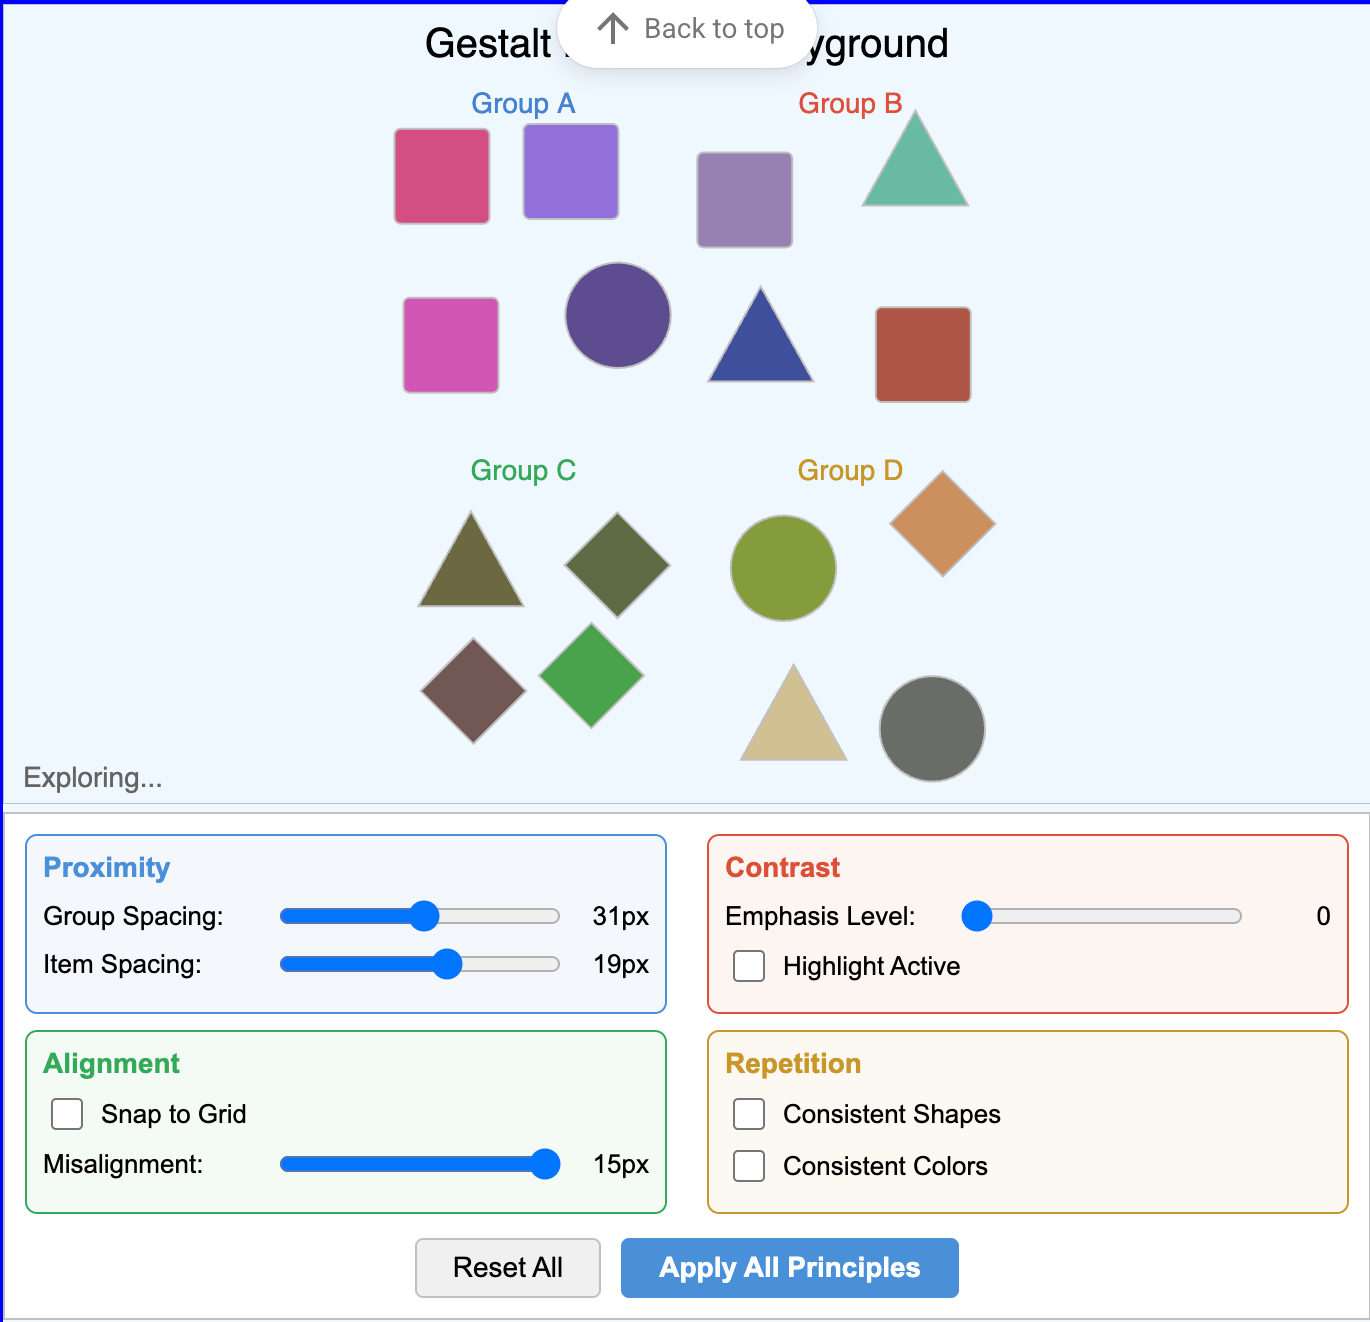Enable Consistent Shapes repetition
This screenshot has height=1322, width=1370.
[748, 1114]
